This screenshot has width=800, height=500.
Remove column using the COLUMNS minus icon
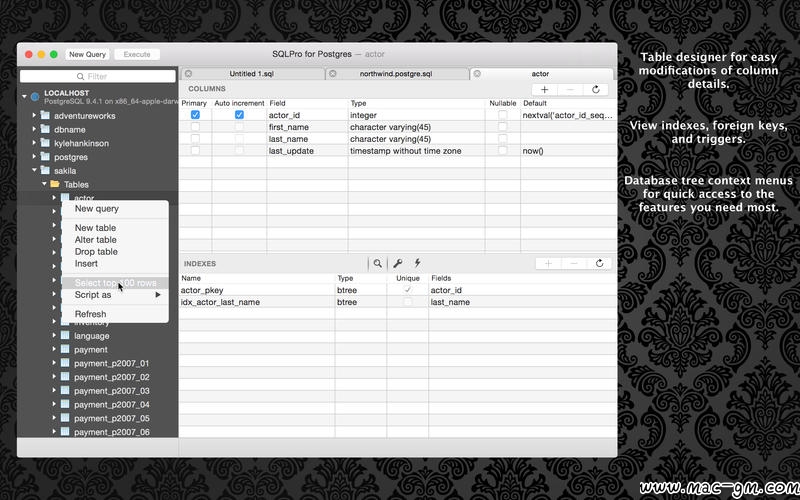point(570,90)
